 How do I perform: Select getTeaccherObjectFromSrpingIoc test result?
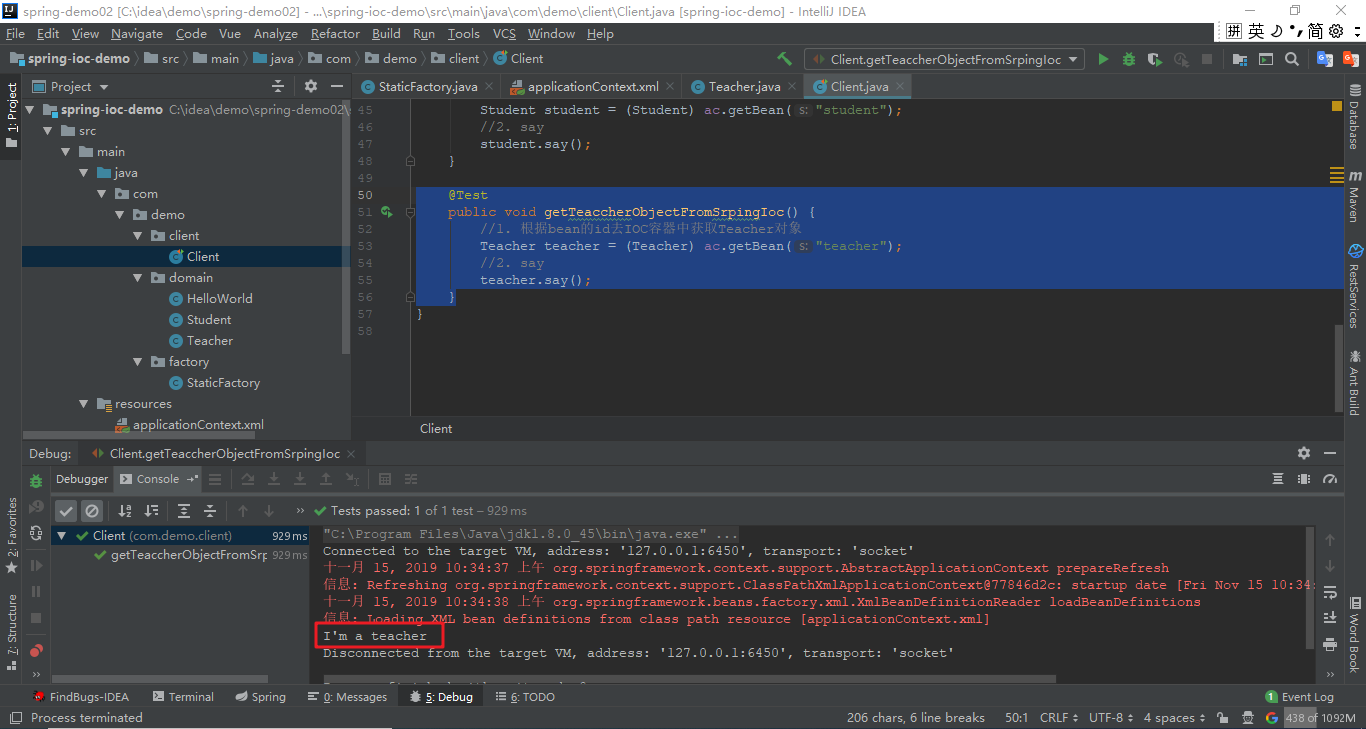pyautogui.click(x=189, y=555)
